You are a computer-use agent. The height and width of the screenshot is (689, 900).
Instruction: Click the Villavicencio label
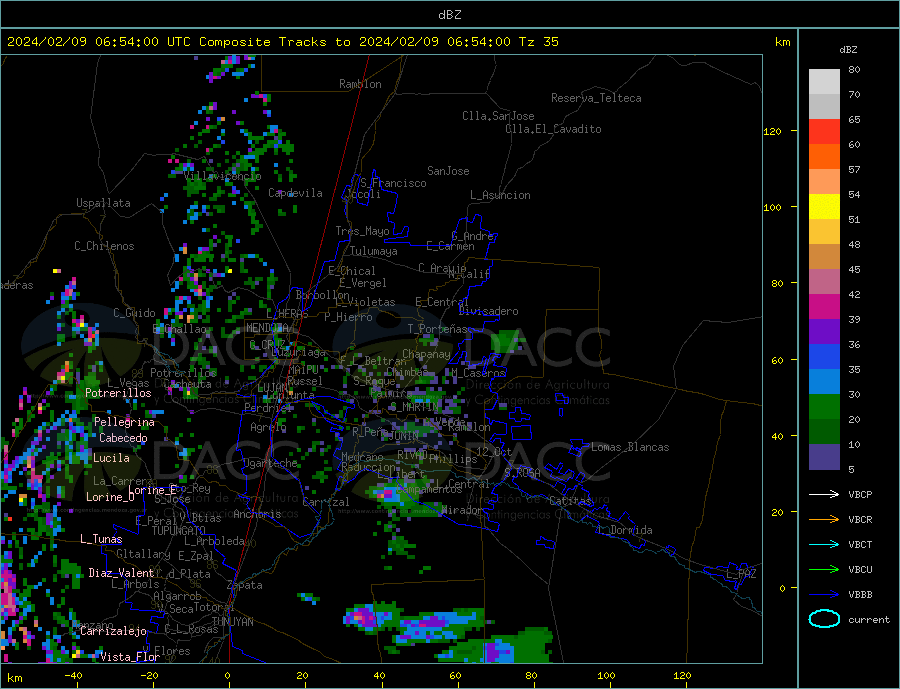pos(223,176)
